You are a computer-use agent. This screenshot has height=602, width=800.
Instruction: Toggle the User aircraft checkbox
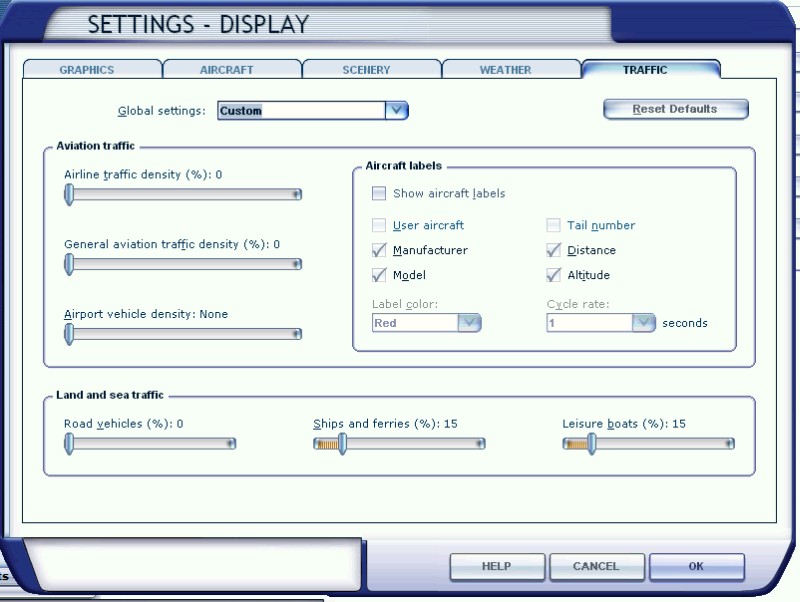[x=379, y=225]
